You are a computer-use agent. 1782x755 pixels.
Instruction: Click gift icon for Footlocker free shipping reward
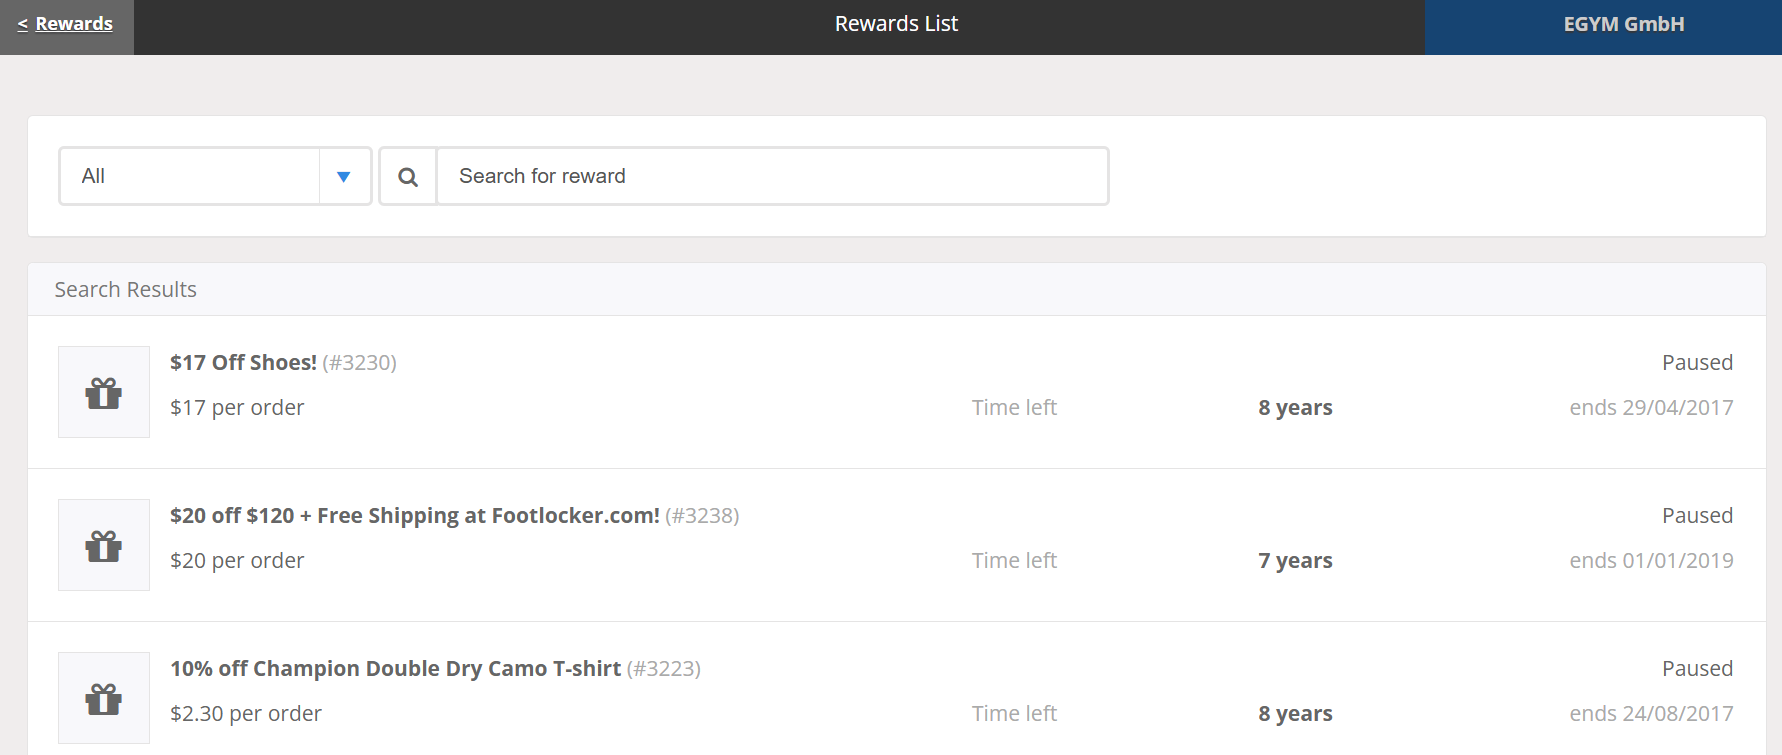tap(104, 546)
